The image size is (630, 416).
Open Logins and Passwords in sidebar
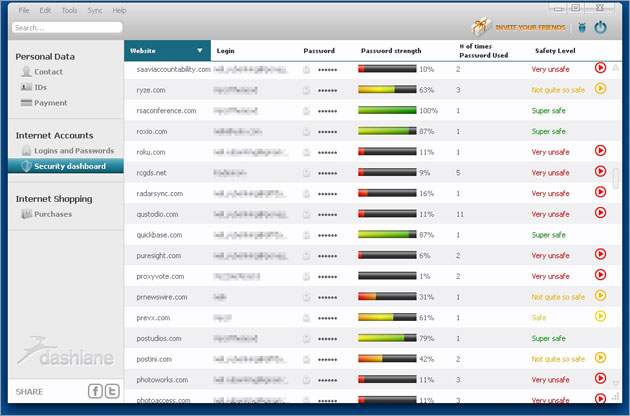(73, 151)
